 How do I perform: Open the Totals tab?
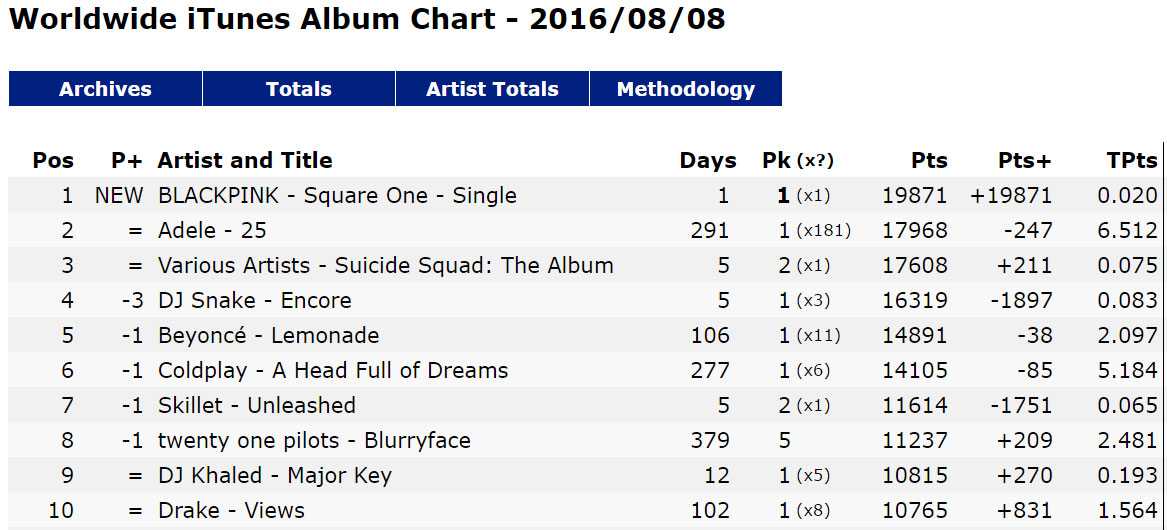coord(298,89)
